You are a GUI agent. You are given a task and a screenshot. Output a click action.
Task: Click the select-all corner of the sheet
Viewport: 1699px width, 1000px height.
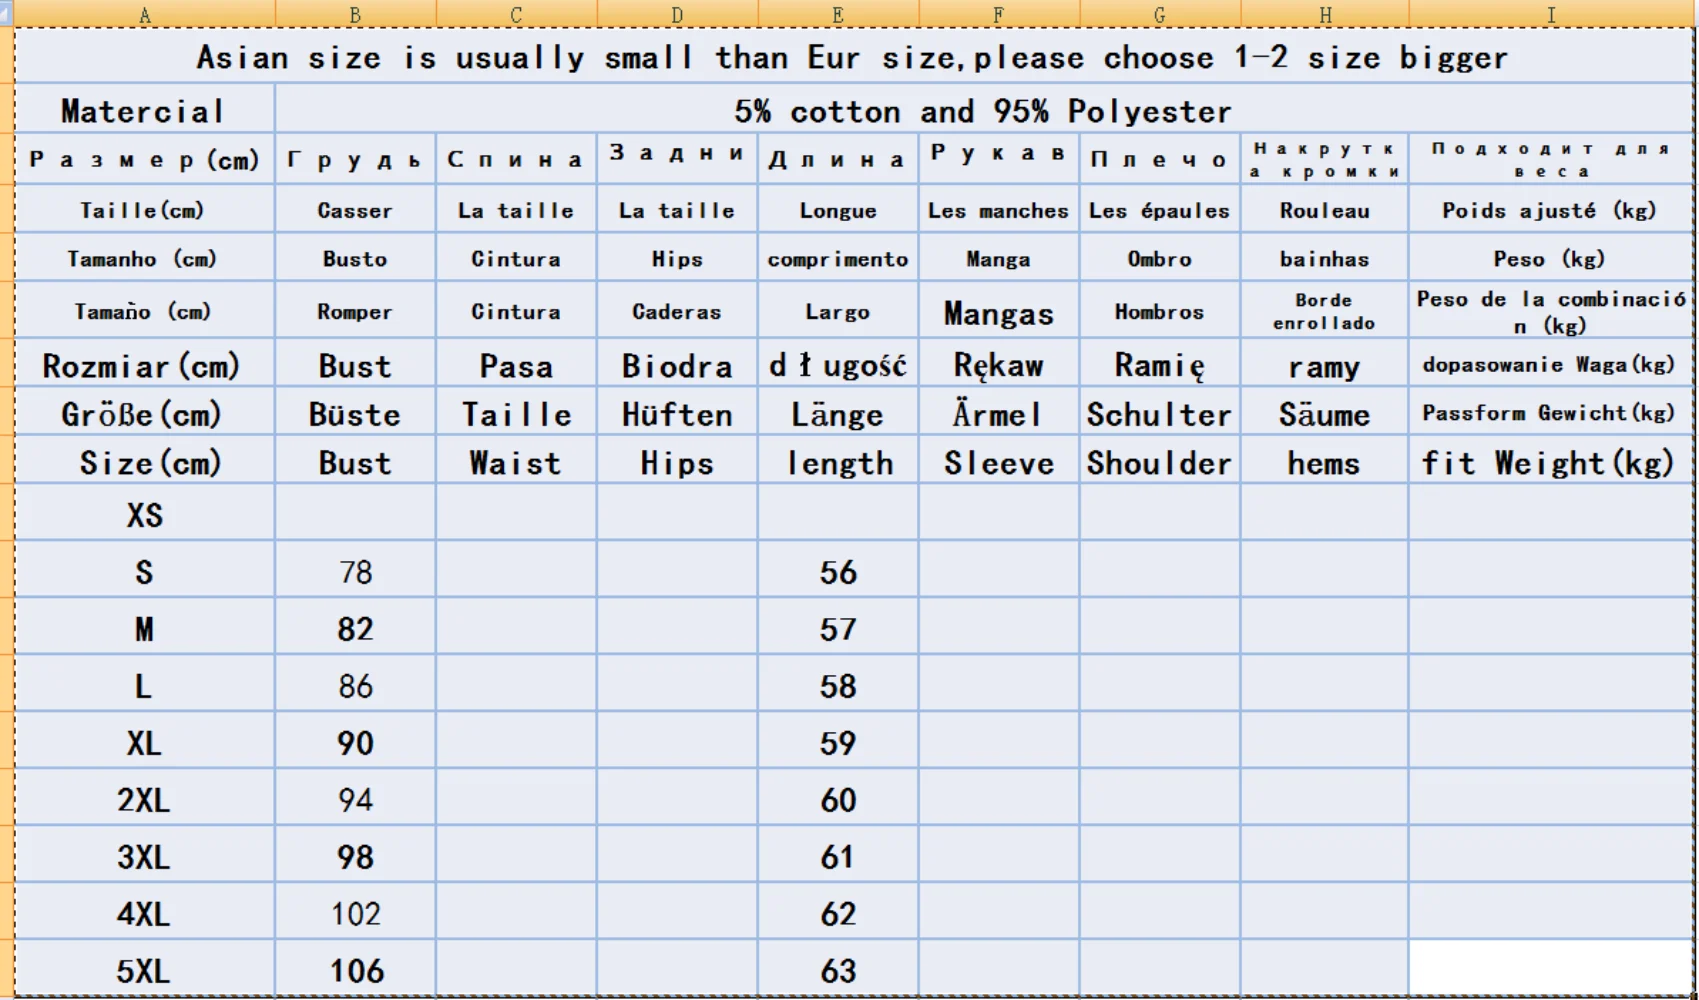[x=6, y=14]
